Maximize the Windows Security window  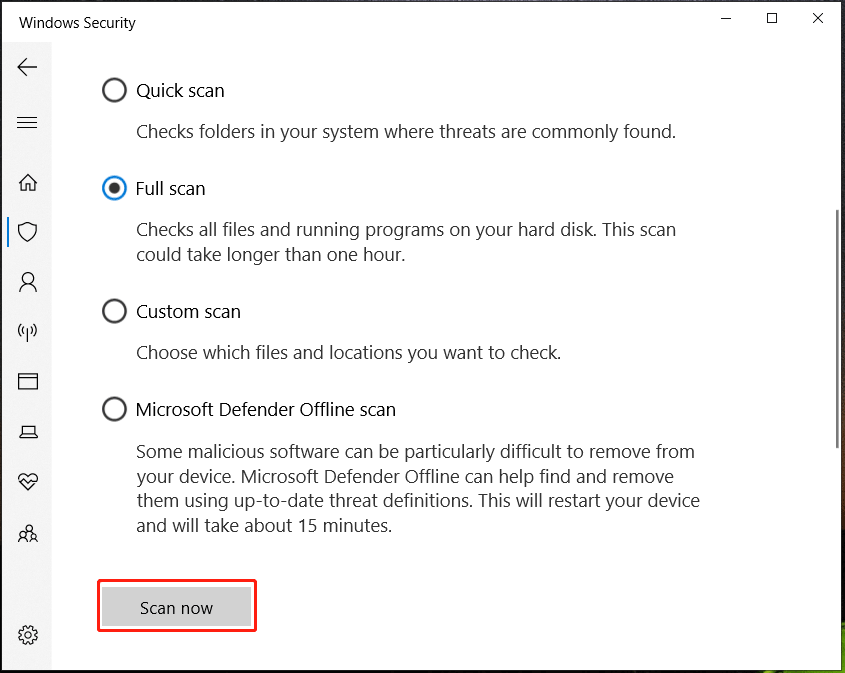pos(772,19)
